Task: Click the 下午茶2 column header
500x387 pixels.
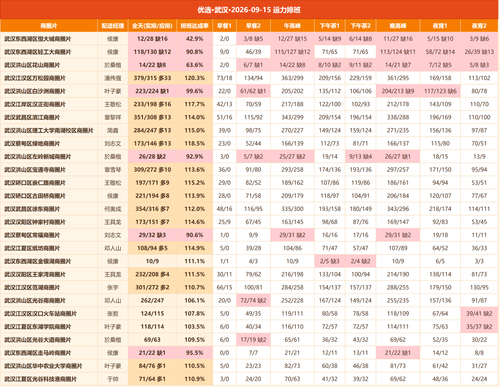Action: [361, 26]
